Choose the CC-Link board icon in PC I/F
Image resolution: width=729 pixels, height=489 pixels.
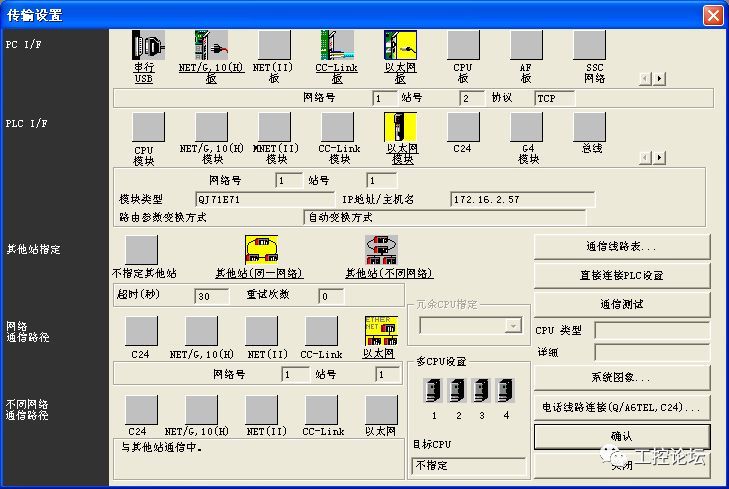click(x=337, y=46)
